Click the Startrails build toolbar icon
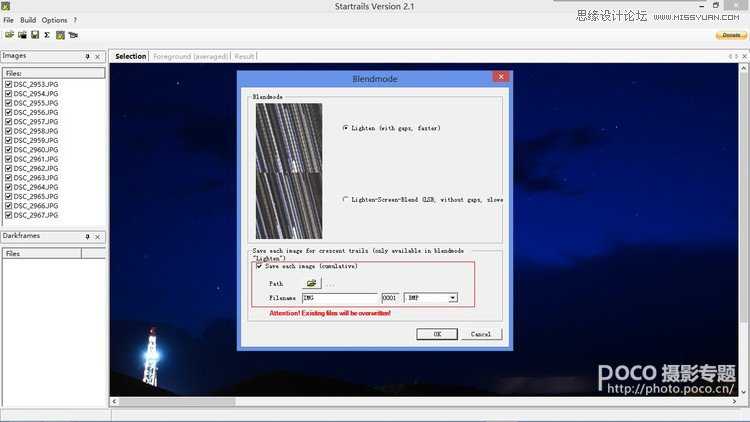The height and width of the screenshot is (422, 750). [60, 34]
